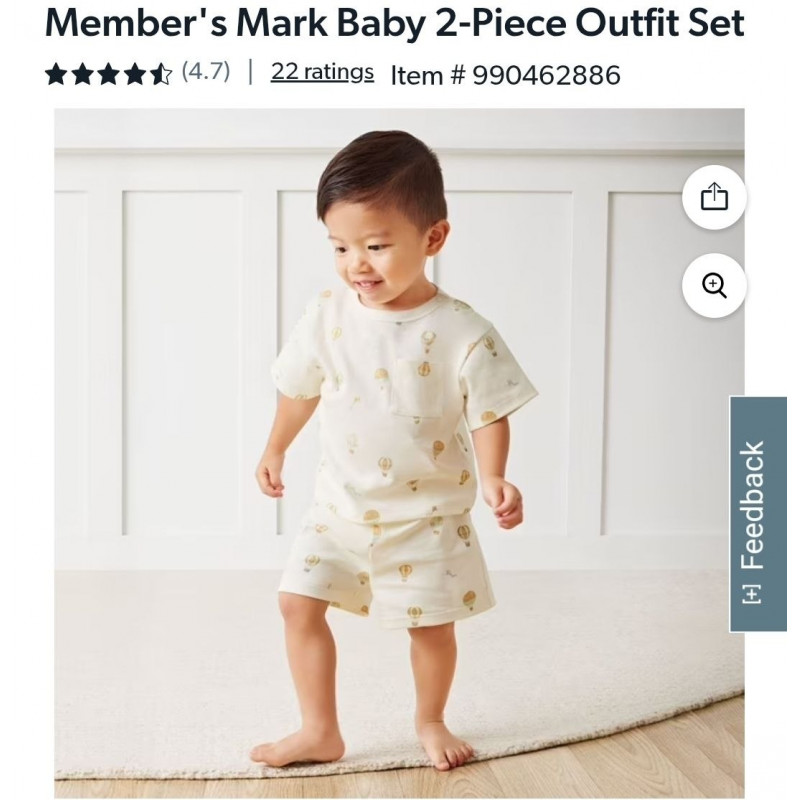Click the second rating star

click(x=83, y=74)
